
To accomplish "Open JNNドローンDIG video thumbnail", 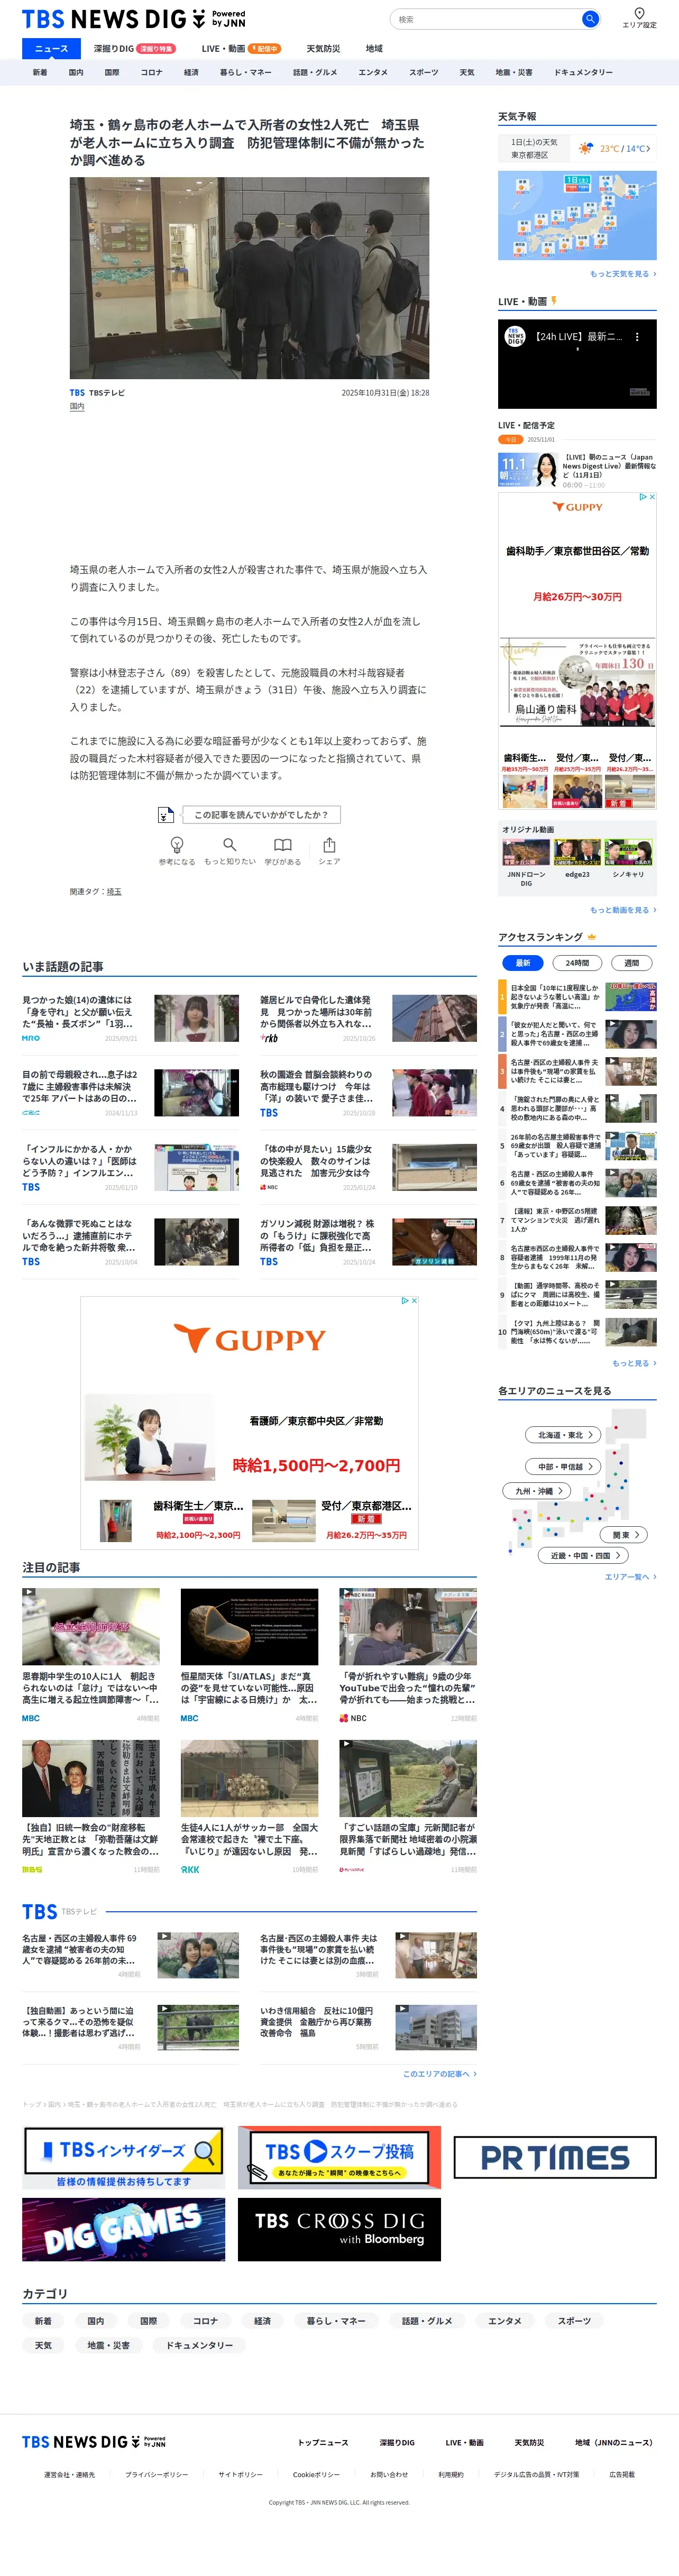I will point(526,853).
